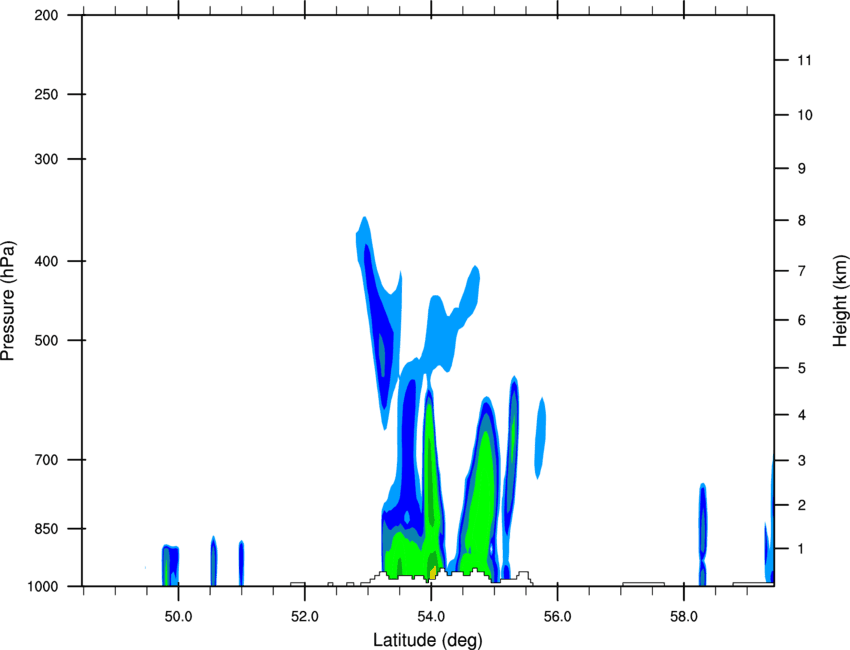850x650 pixels.
Task: Pick the 5 km height label
Action: click(x=802, y=368)
